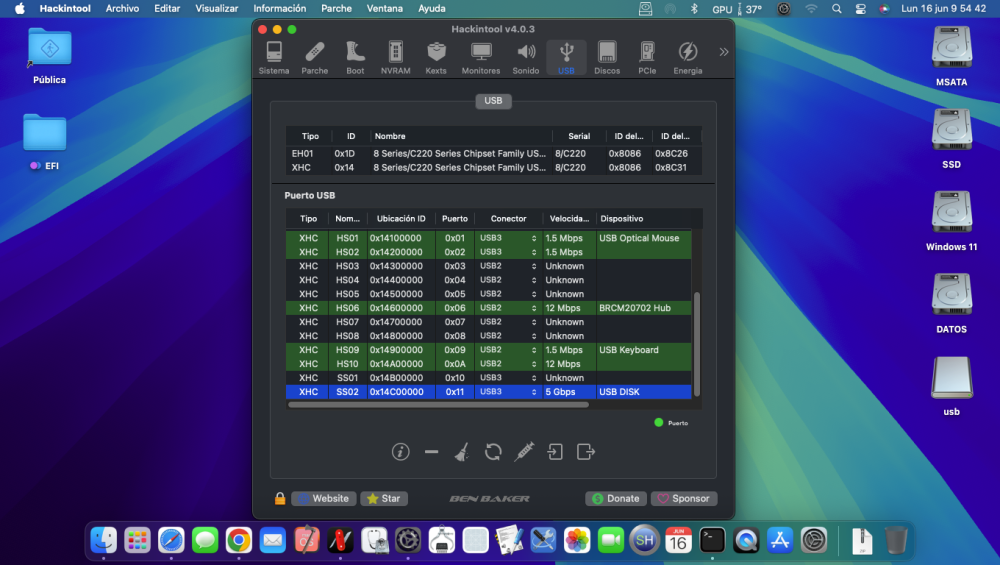The width and height of the screenshot is (1000, 565).
Task: Open Spotlight search in menu bar
Action: point(837,8)
